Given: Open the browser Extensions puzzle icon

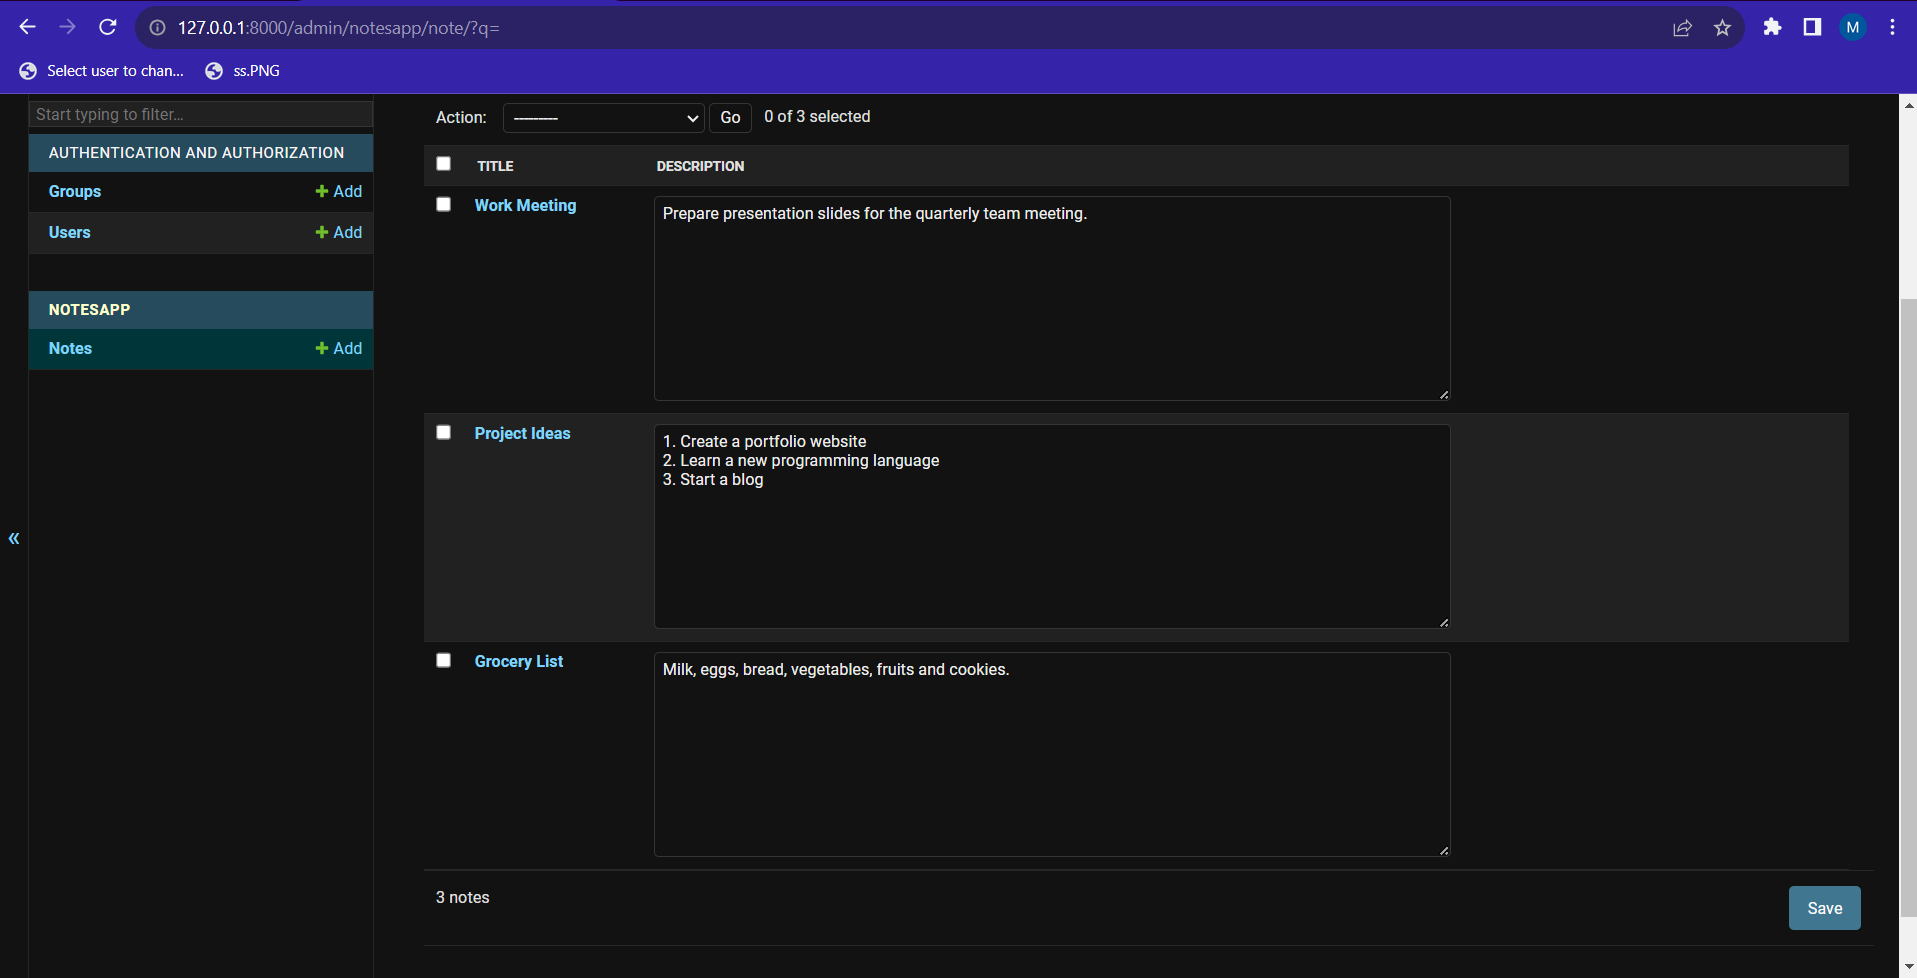Looking at the screenshot, I should point(1772,27).
